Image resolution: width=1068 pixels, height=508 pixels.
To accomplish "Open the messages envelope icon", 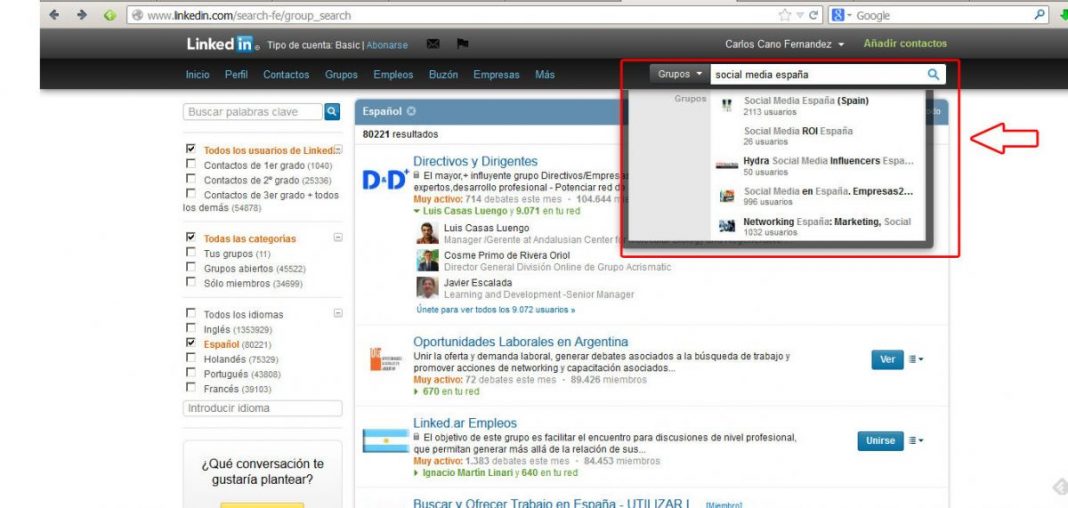I will point(433,44).
